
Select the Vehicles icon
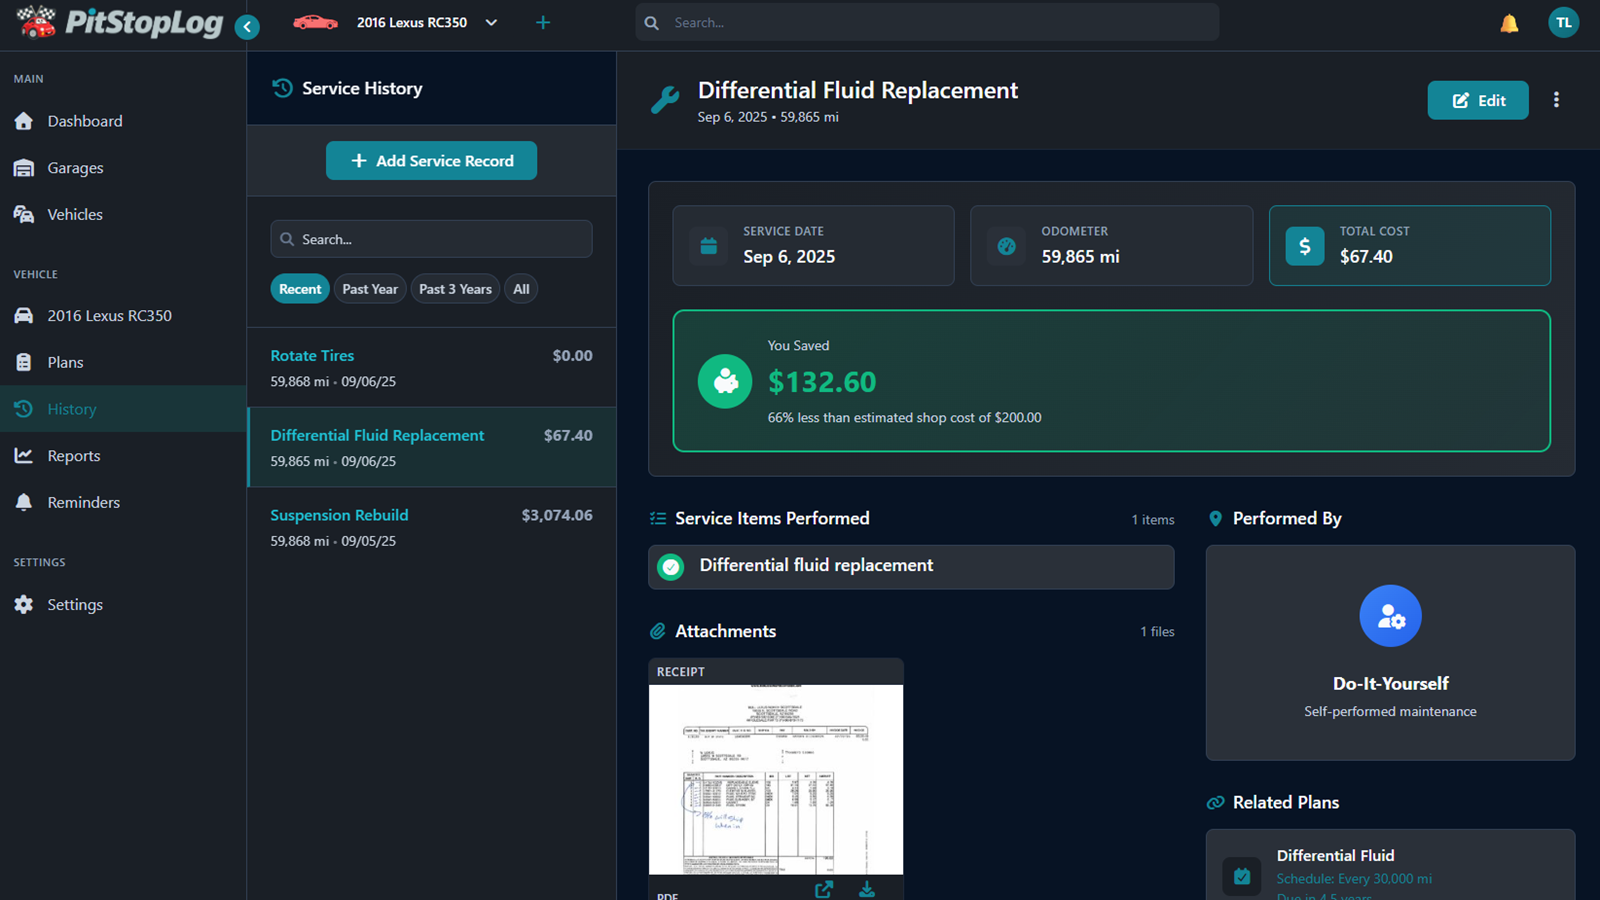[24, 214]
